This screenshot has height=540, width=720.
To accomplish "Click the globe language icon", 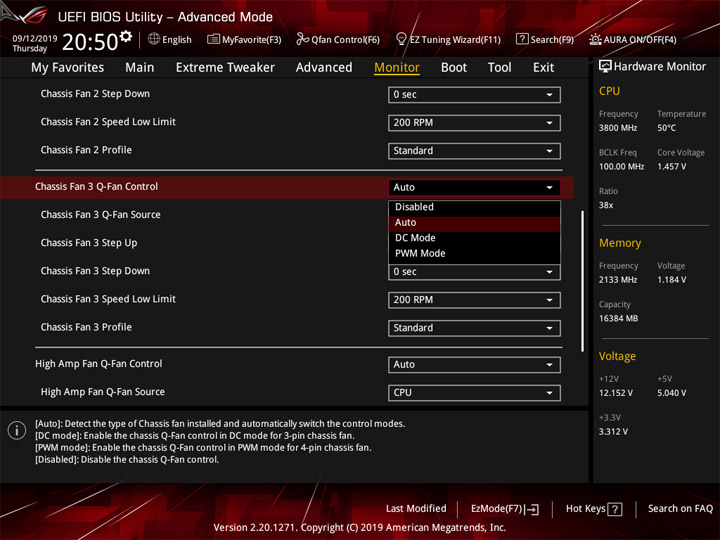I will click(x=154, y=39).
